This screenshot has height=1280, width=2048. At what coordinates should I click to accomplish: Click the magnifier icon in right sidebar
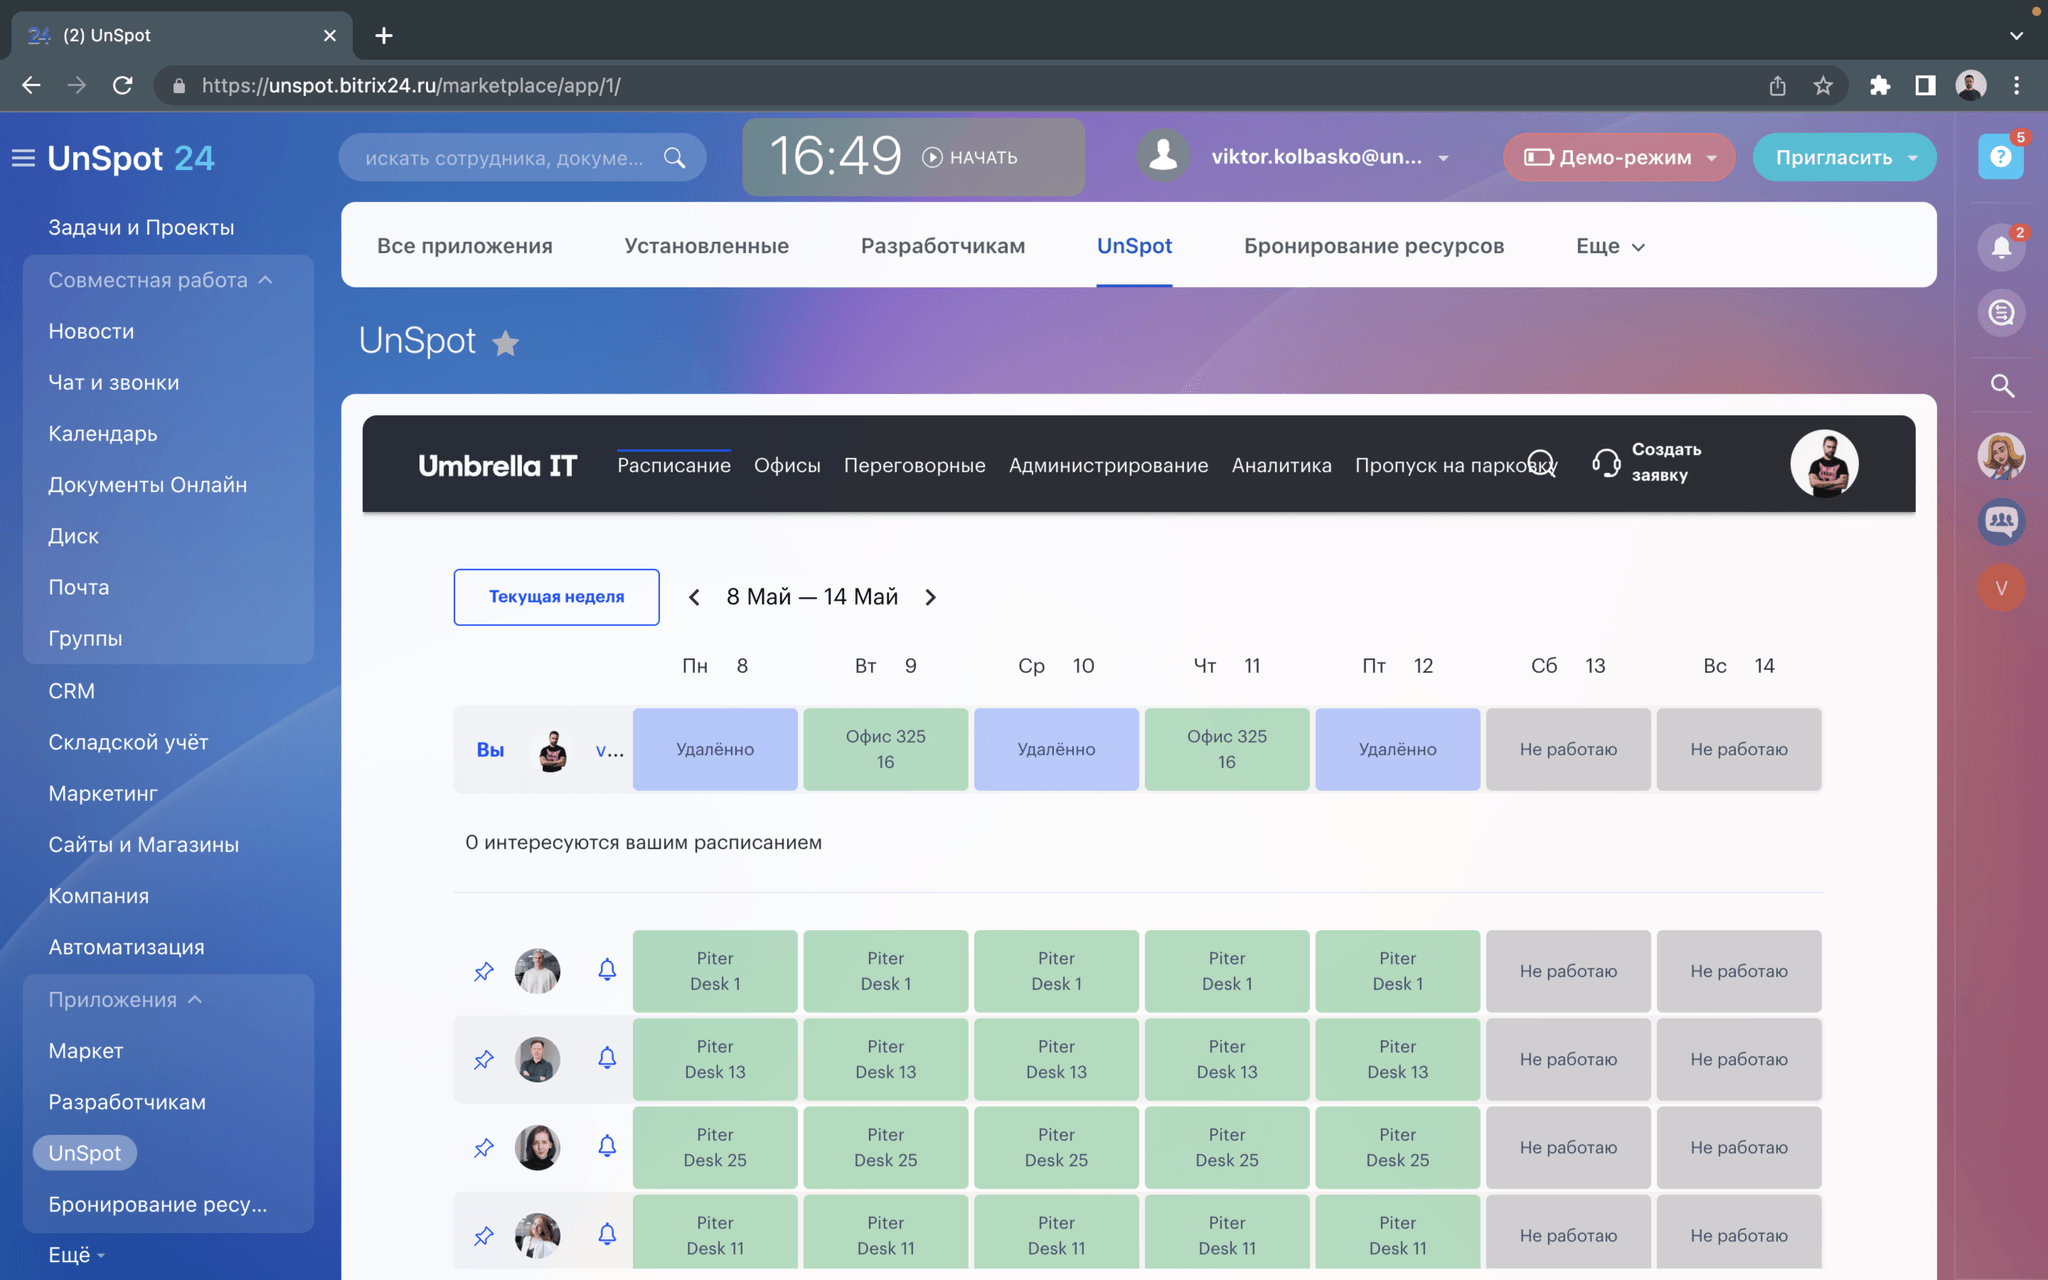pos(2001,386)
